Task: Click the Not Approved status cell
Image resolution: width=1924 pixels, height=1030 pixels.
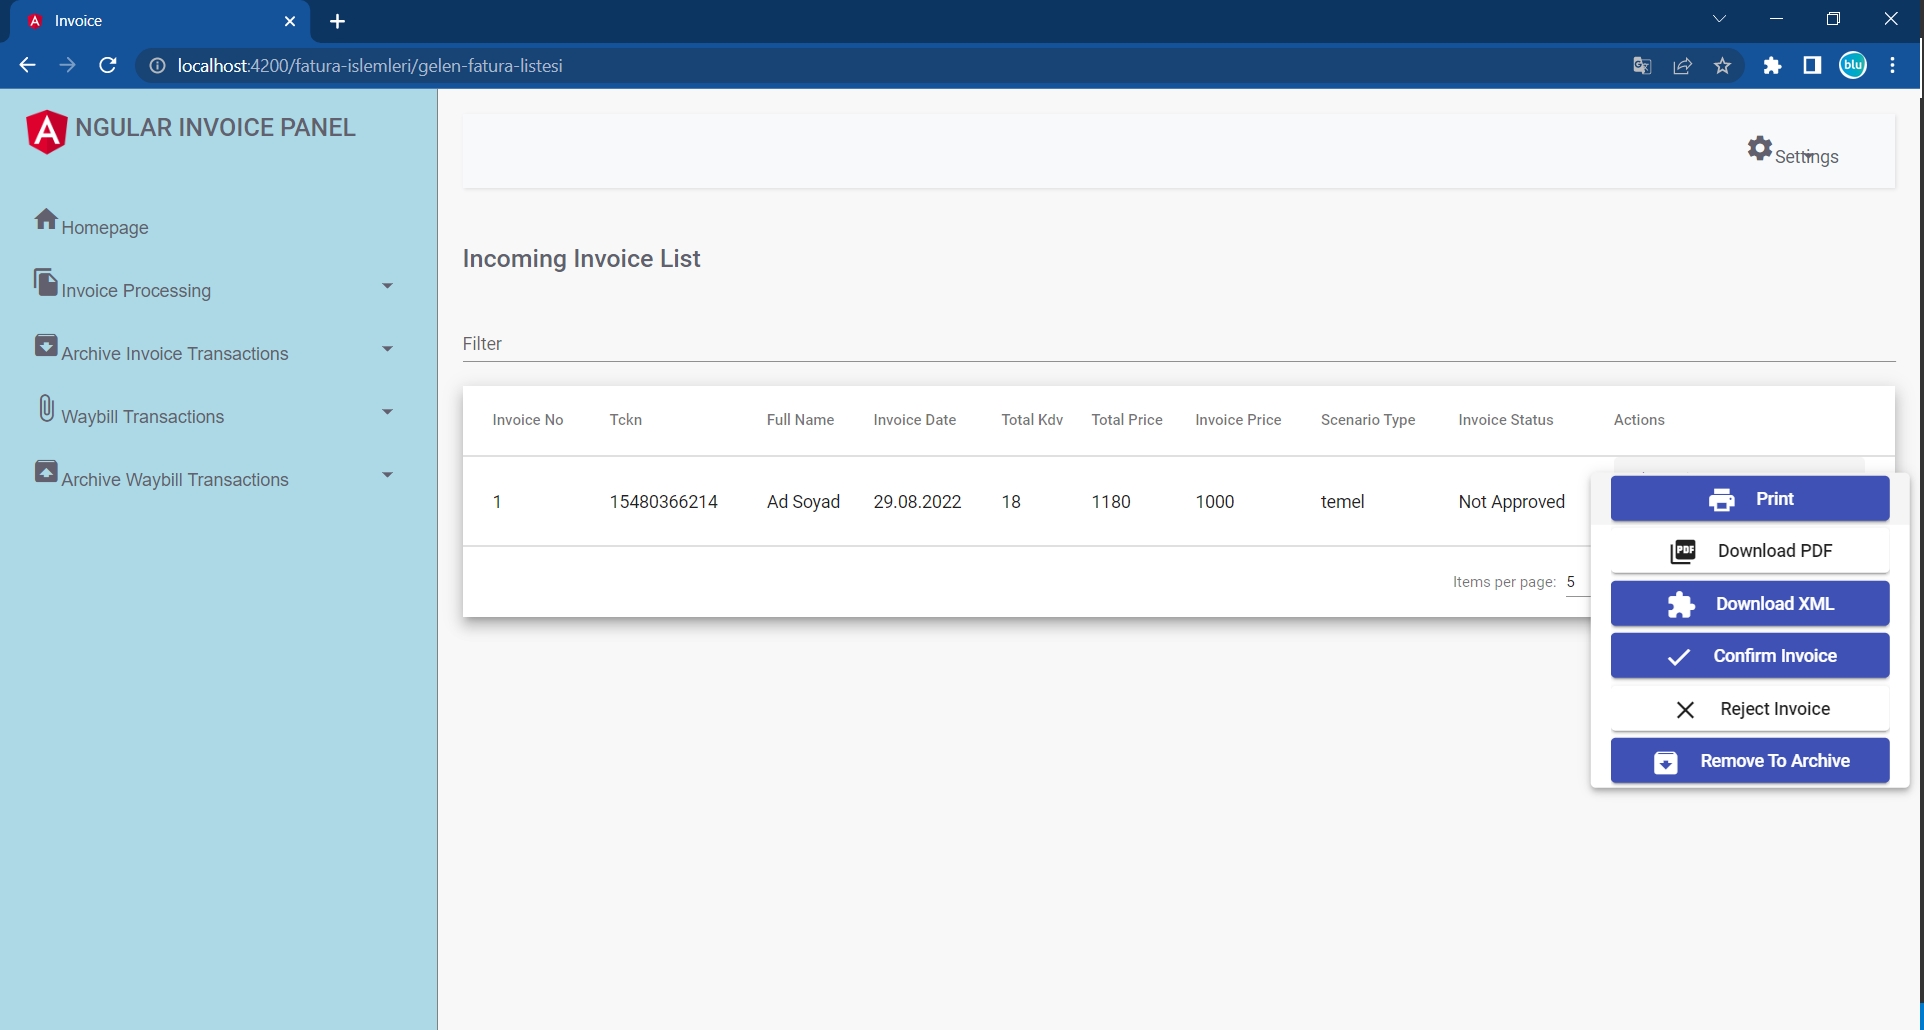Action: [x=1512, y=502]
